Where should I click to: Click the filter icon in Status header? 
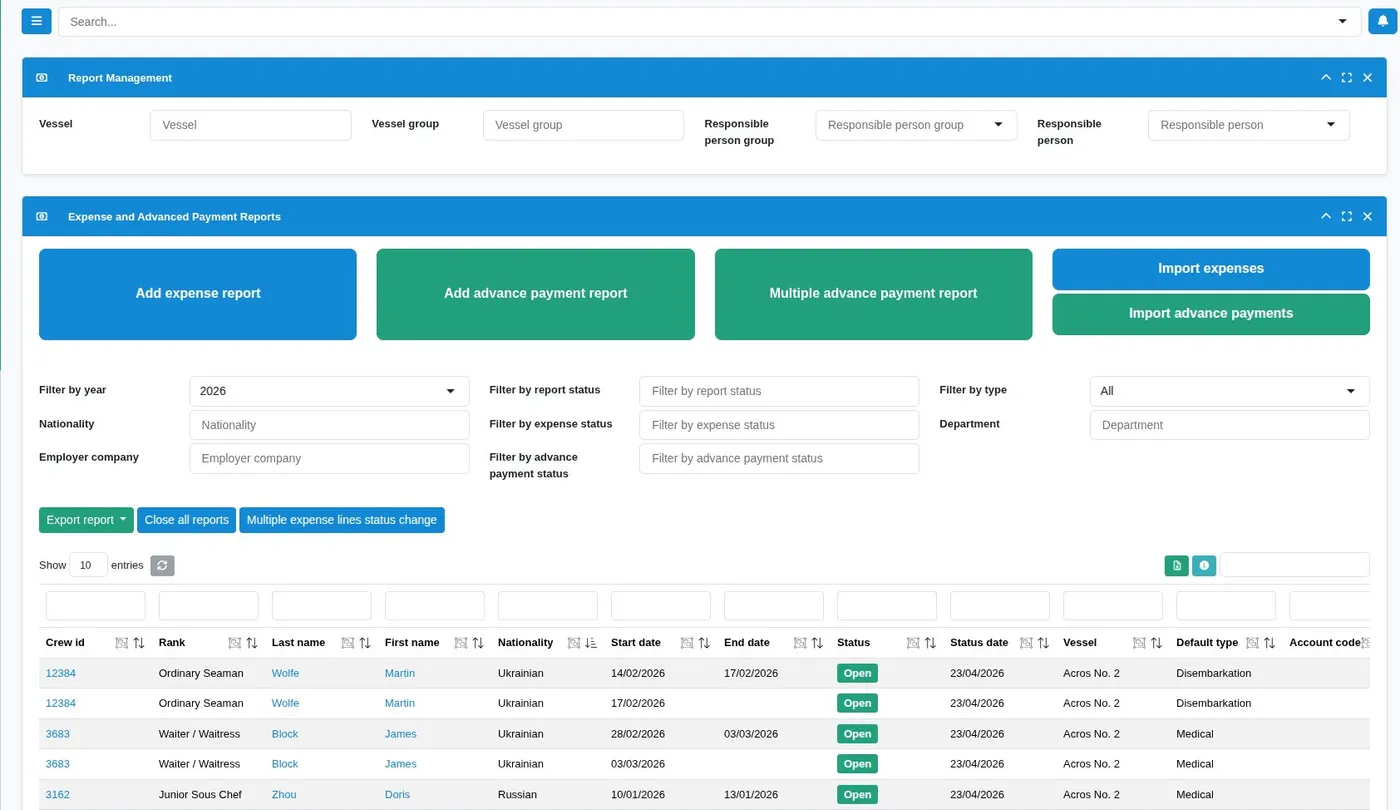912,643
